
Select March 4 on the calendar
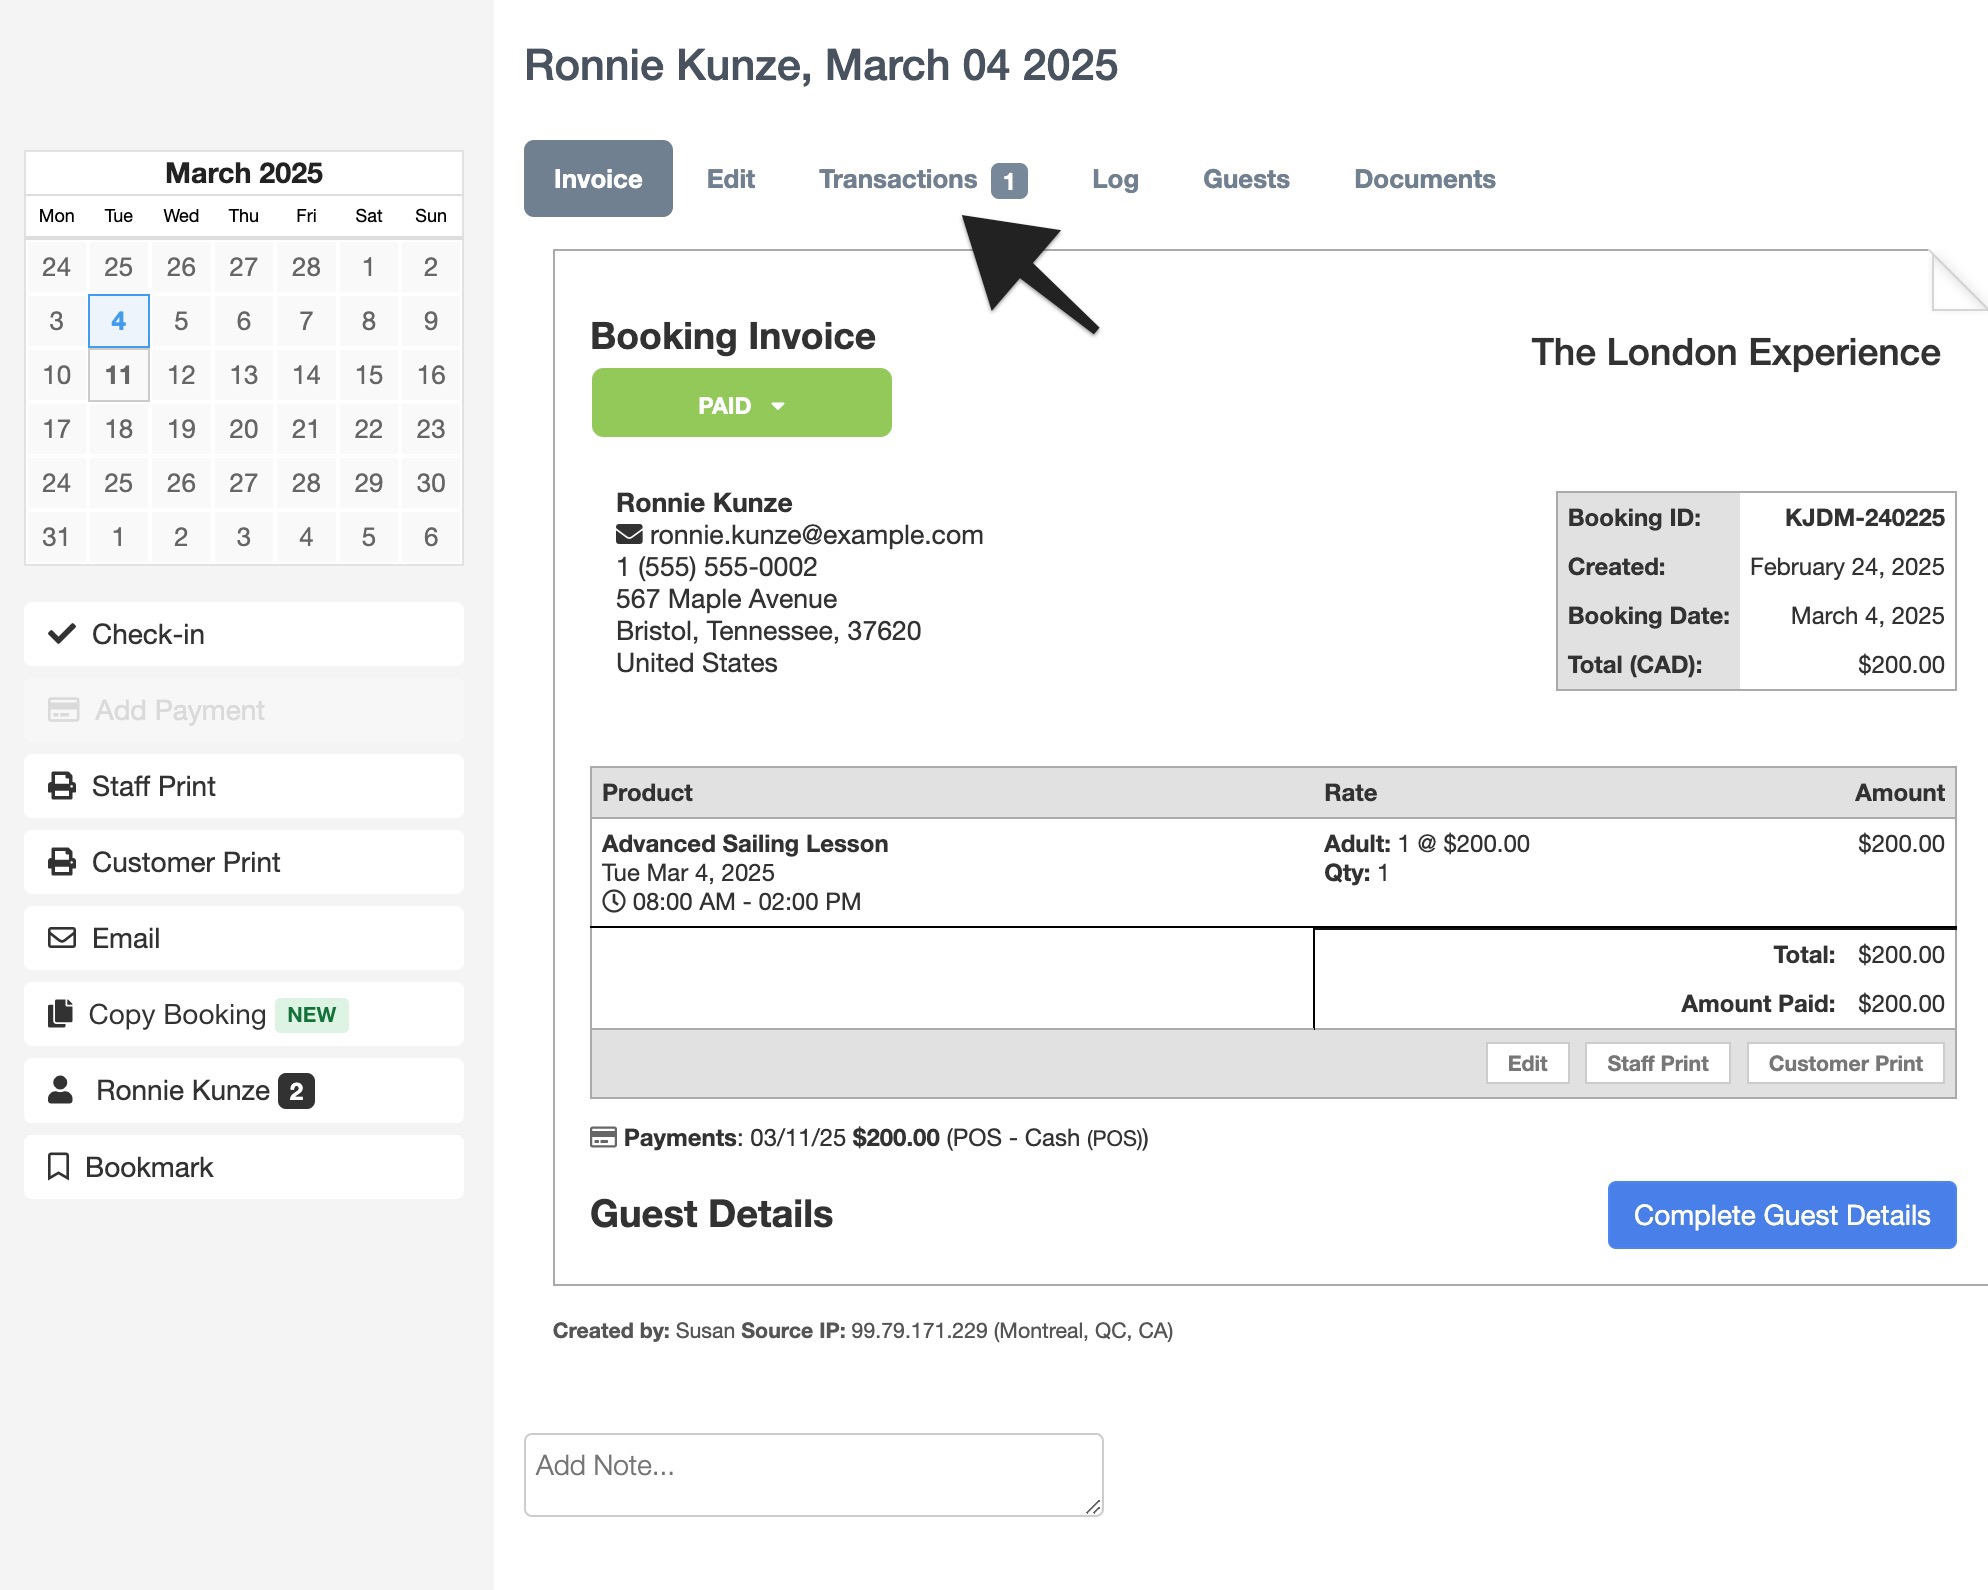[119, 321]
